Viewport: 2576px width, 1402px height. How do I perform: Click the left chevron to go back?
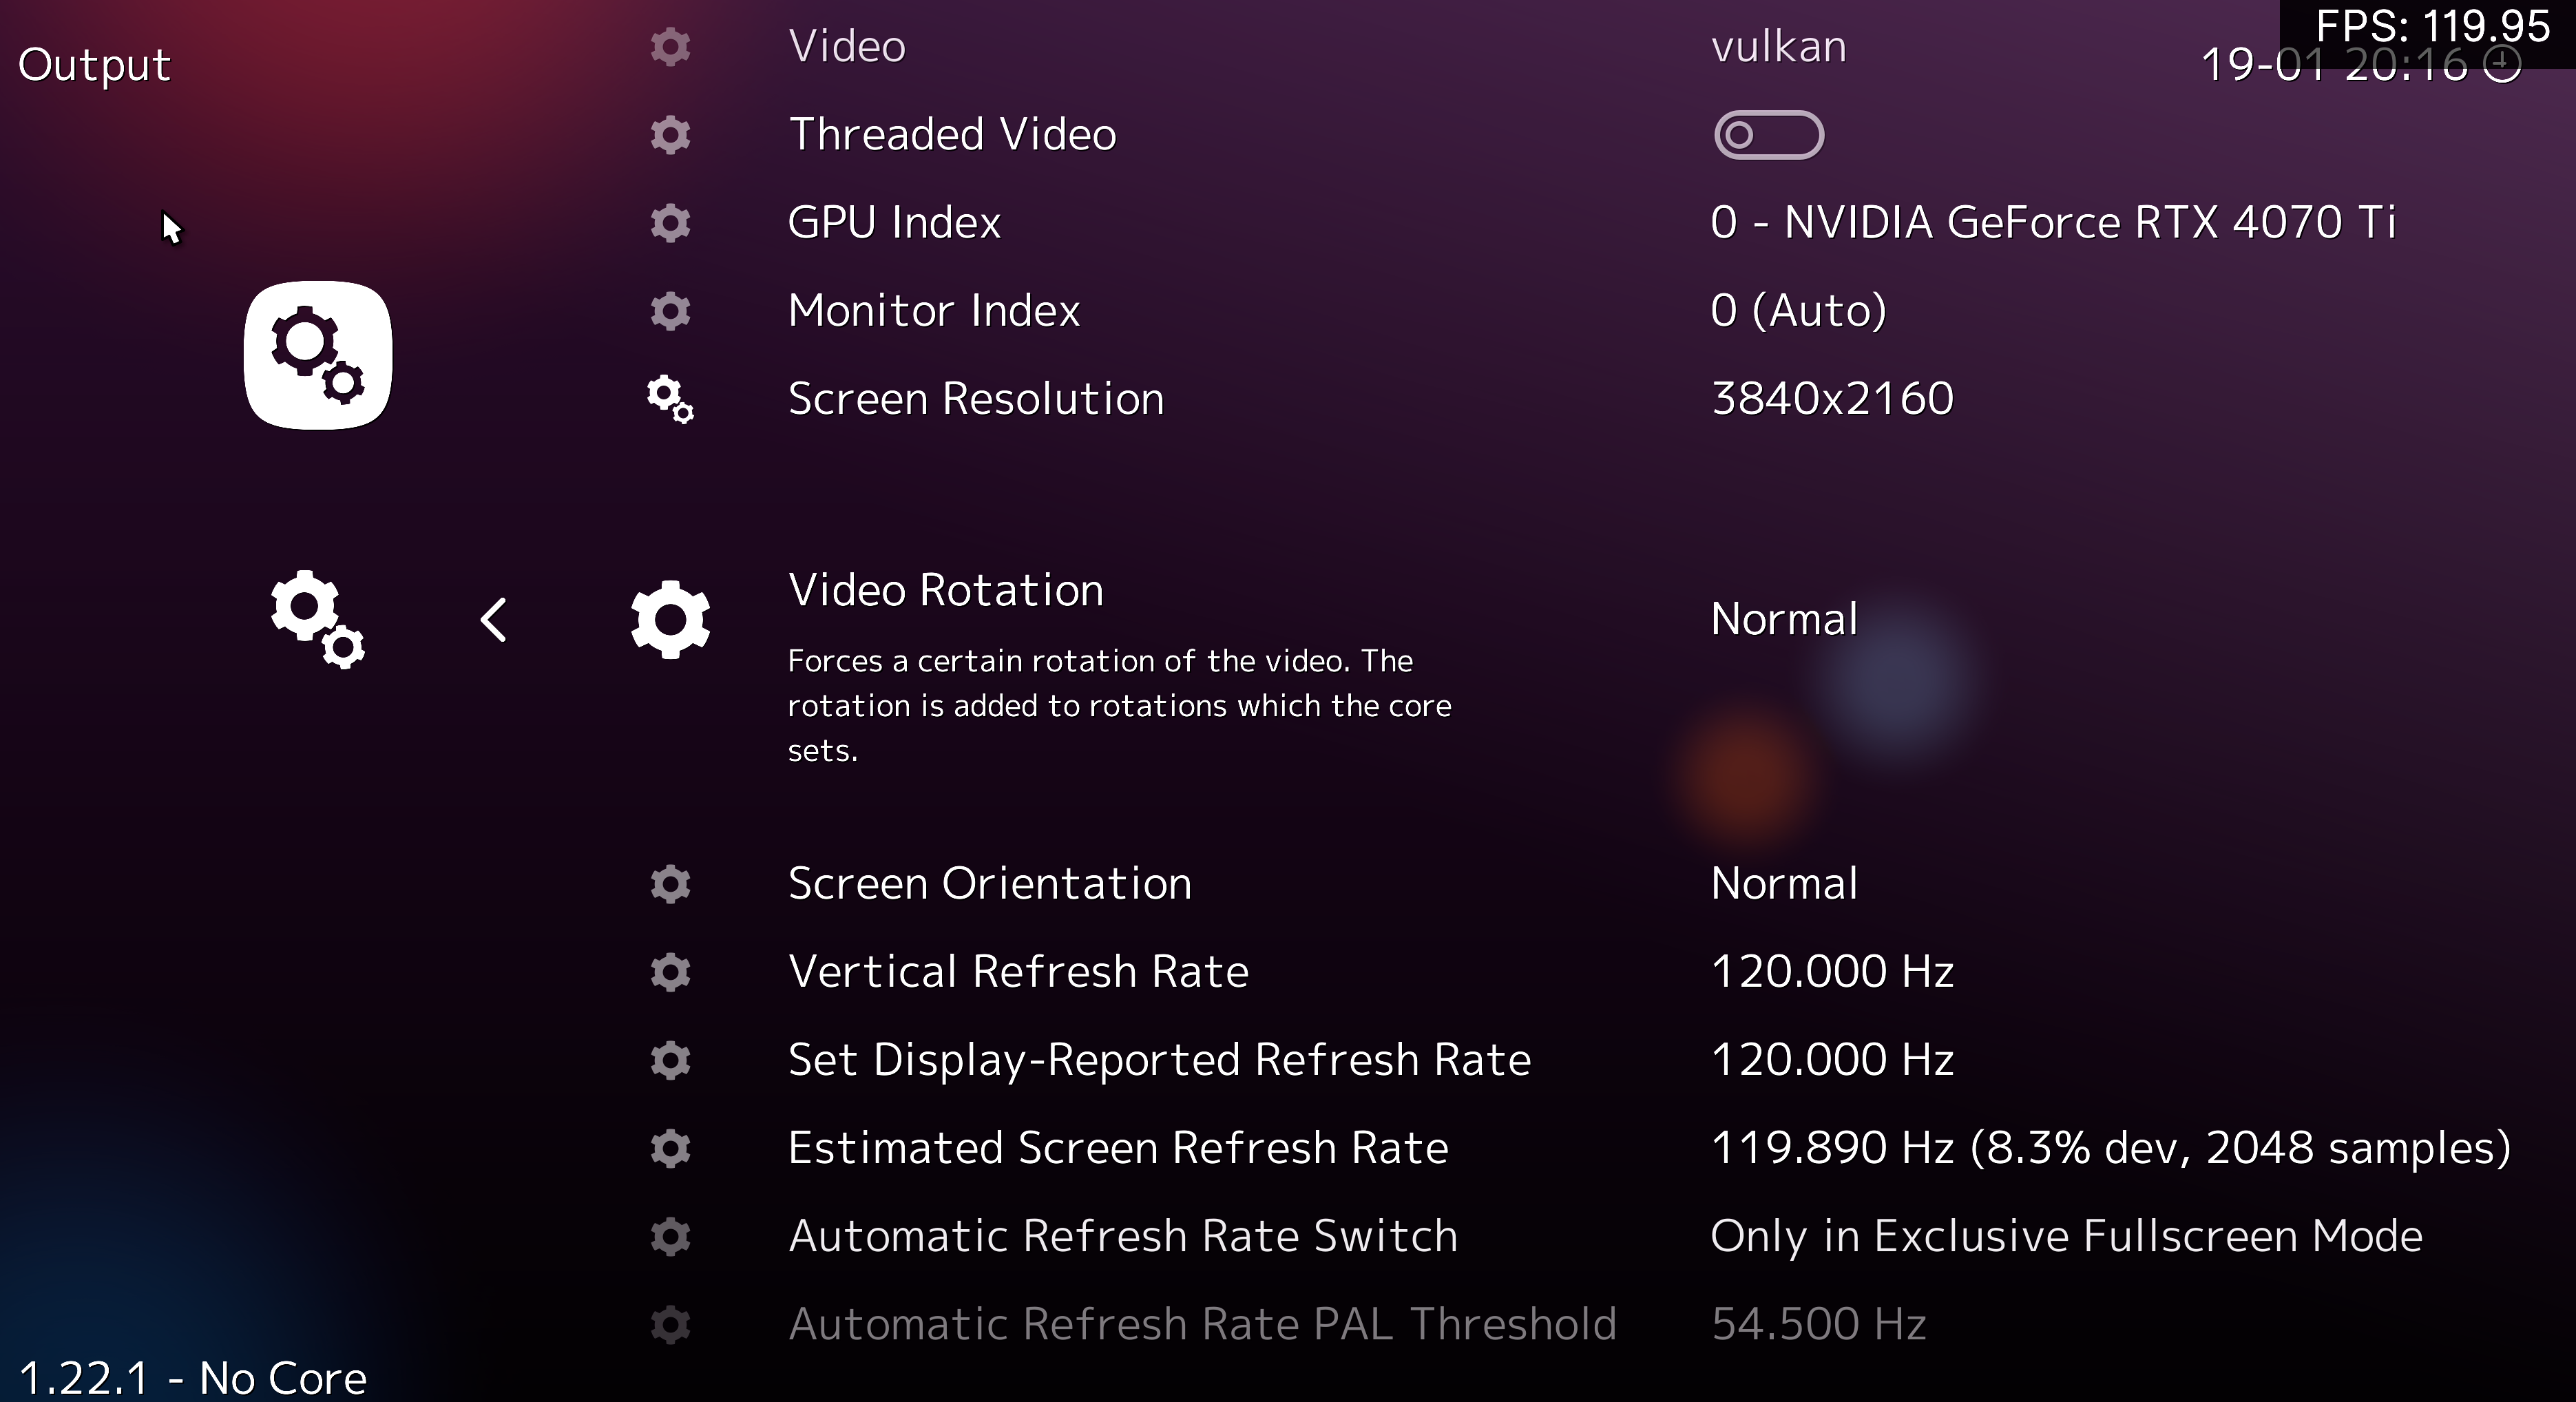point(493,619)
